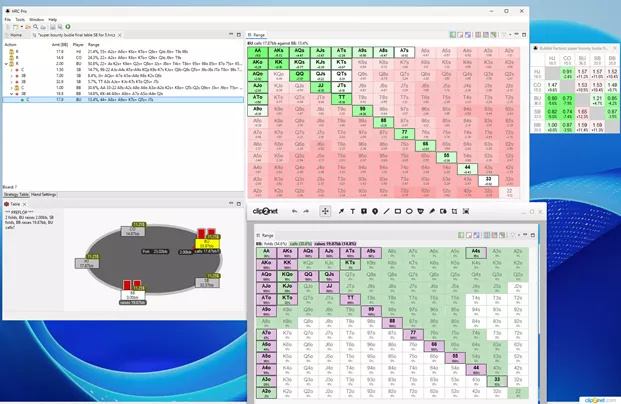The width and height of the screenshot is (621, 404).
Task: Select the move tool in clip2net toolbar
Action: [325, 211]
